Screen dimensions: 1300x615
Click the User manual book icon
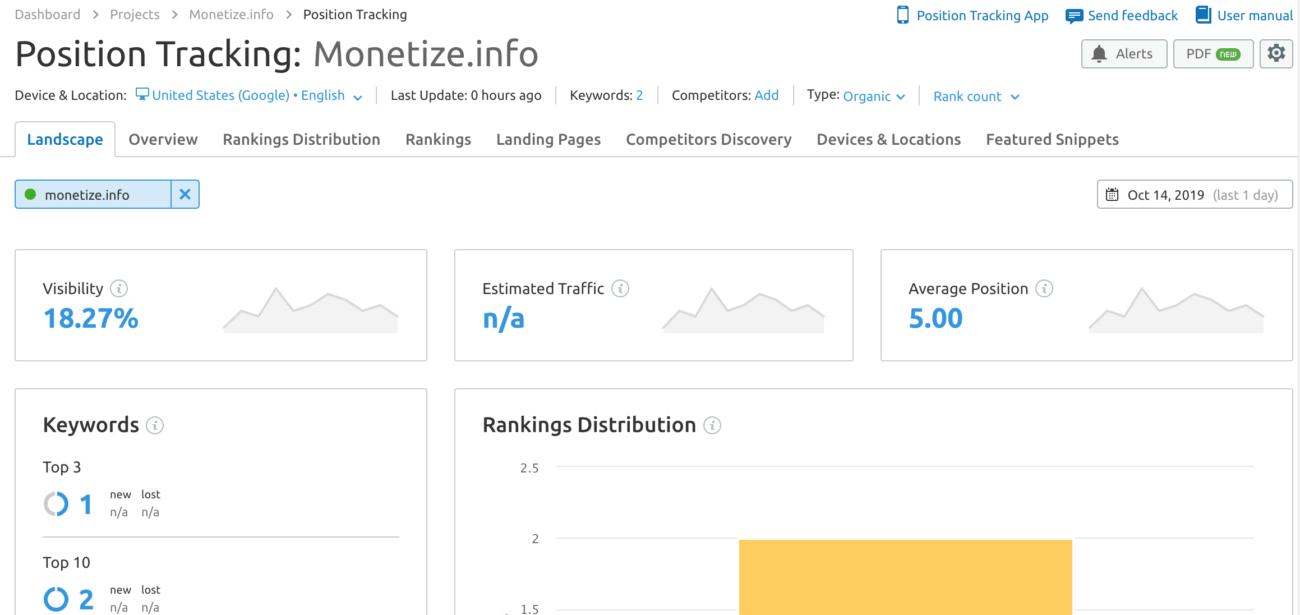tap(1203, 15)
